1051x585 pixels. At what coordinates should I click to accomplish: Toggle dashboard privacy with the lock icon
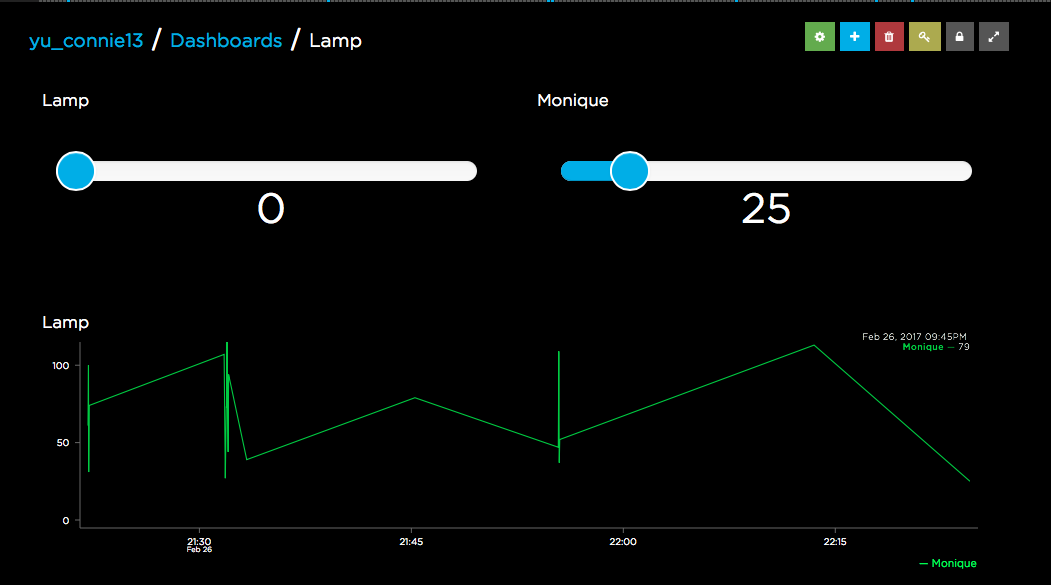[x=960, y=37]
